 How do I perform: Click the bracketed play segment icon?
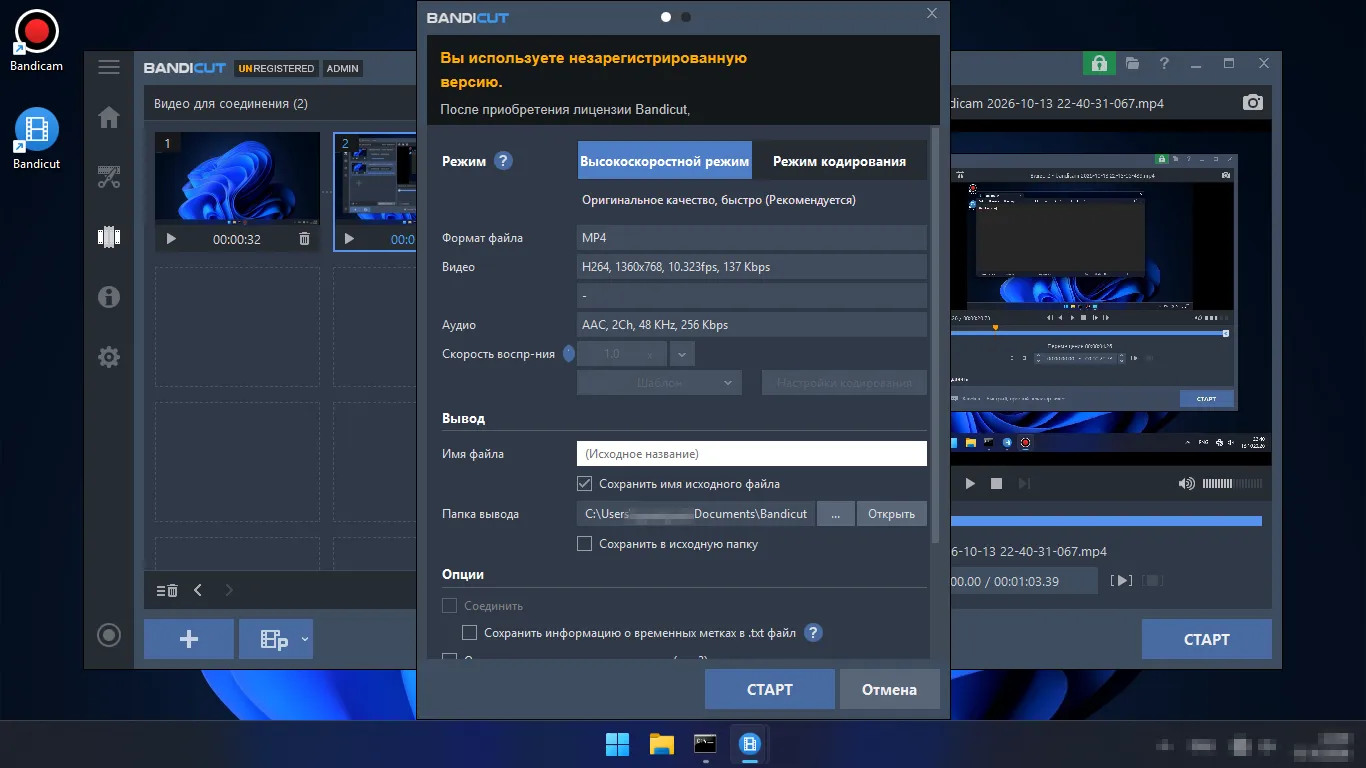click(1123, 580)
